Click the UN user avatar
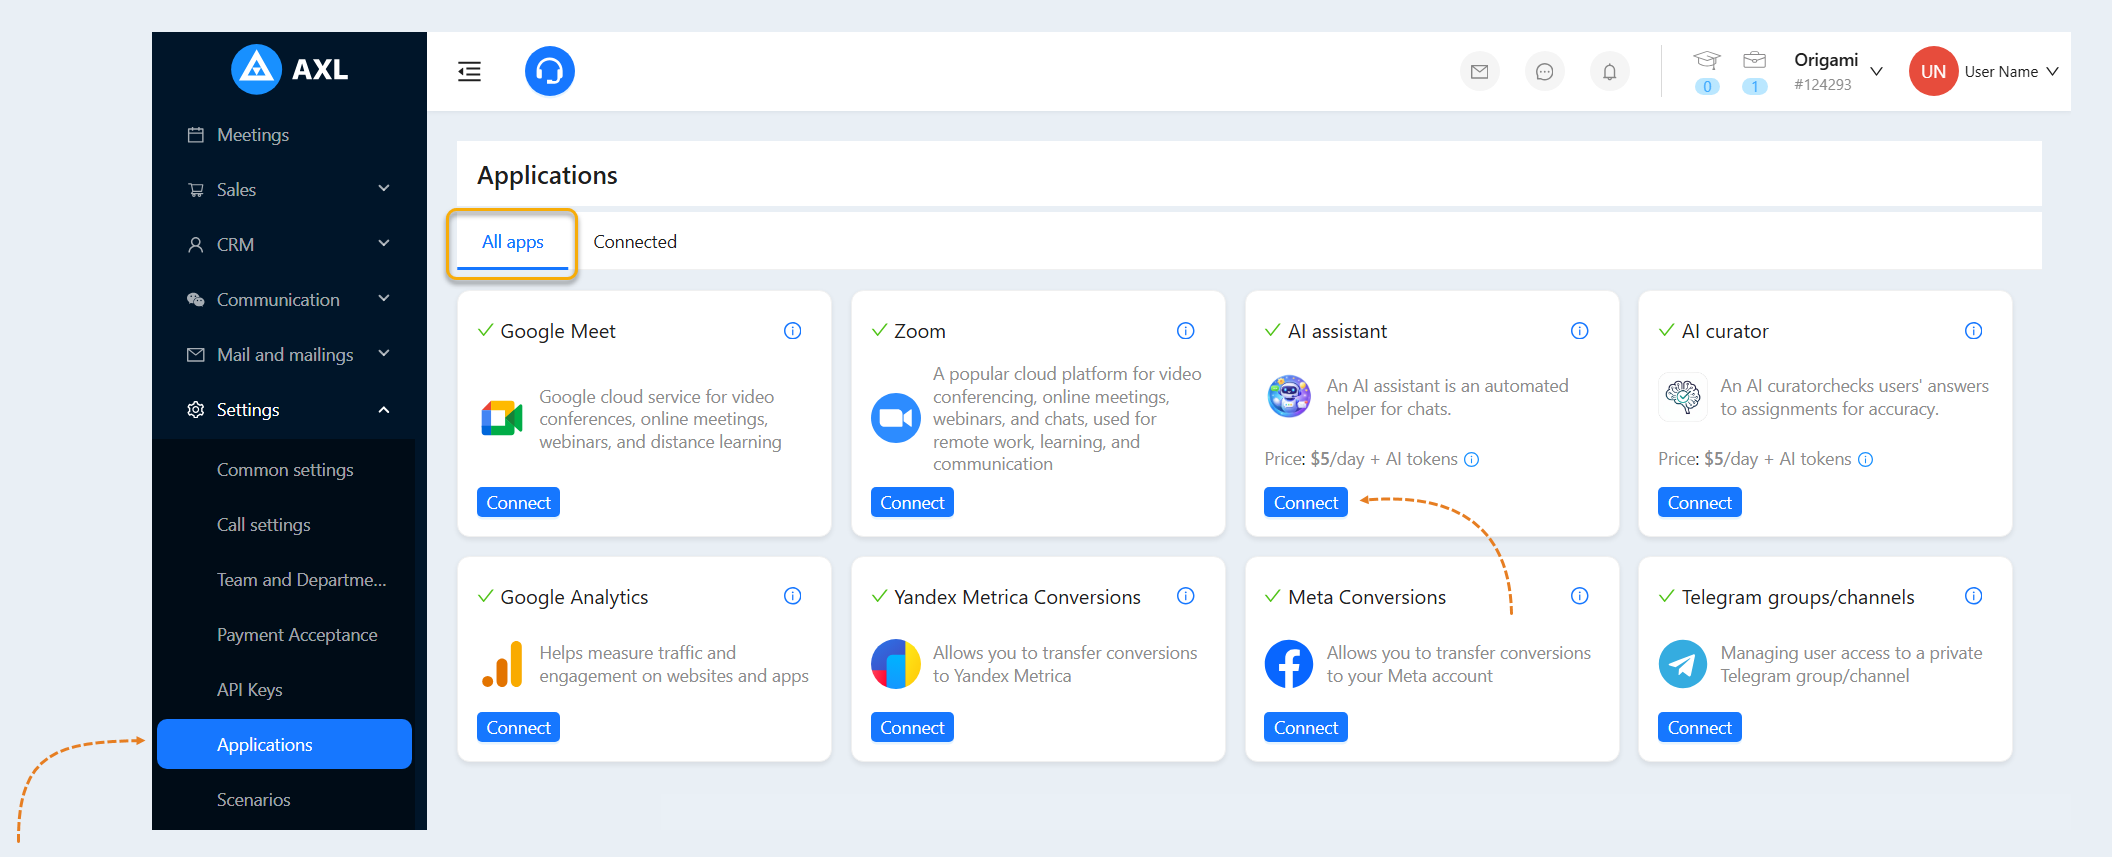2112x857 pixels. [x=1933, y=71]
